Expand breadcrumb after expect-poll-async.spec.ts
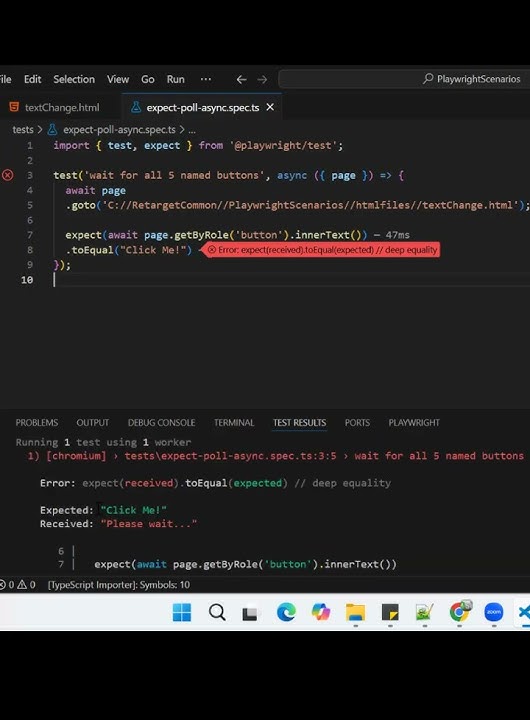Viewport: 530px width, 720px height. pyautogui.click(x=192, y=130)
